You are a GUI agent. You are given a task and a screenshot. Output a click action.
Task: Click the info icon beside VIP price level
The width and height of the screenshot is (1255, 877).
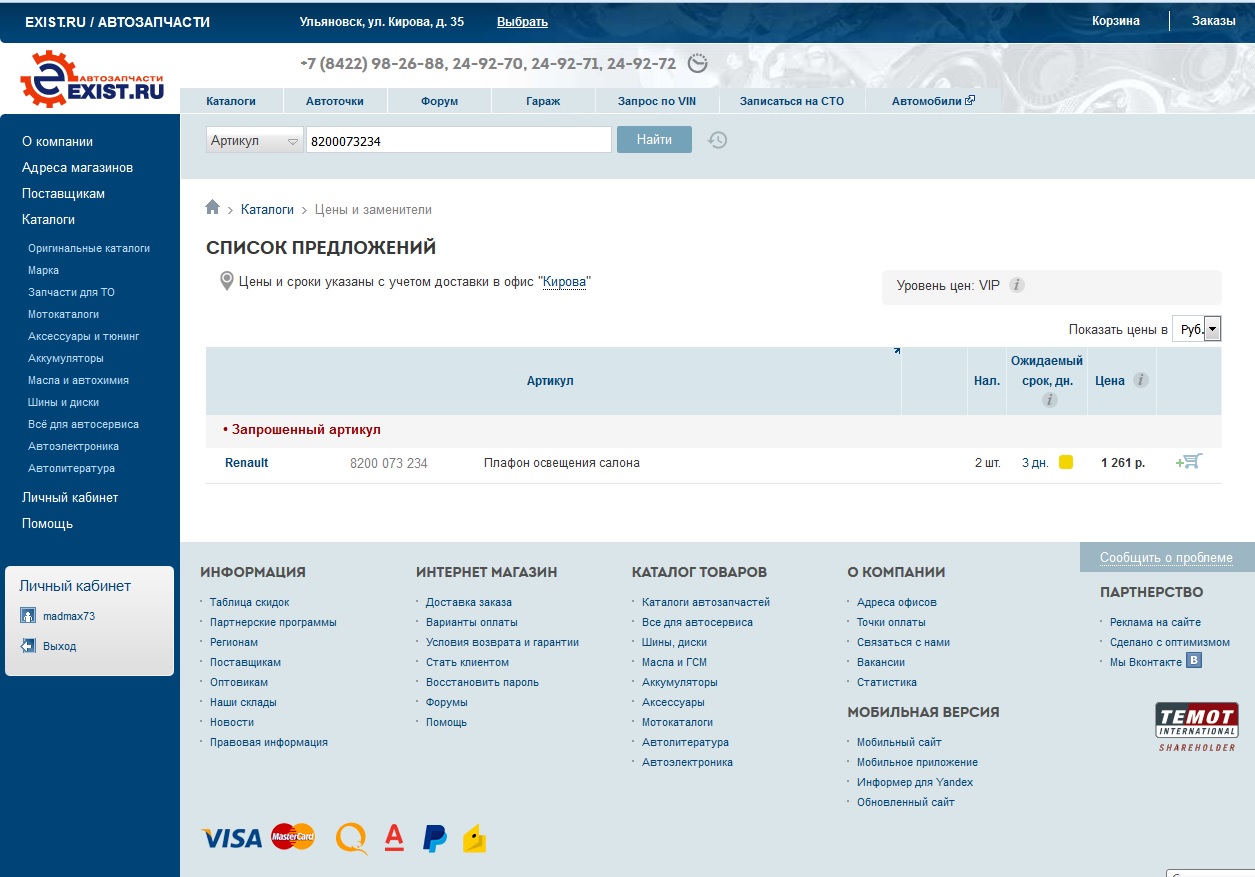(x=1016, y=285)
